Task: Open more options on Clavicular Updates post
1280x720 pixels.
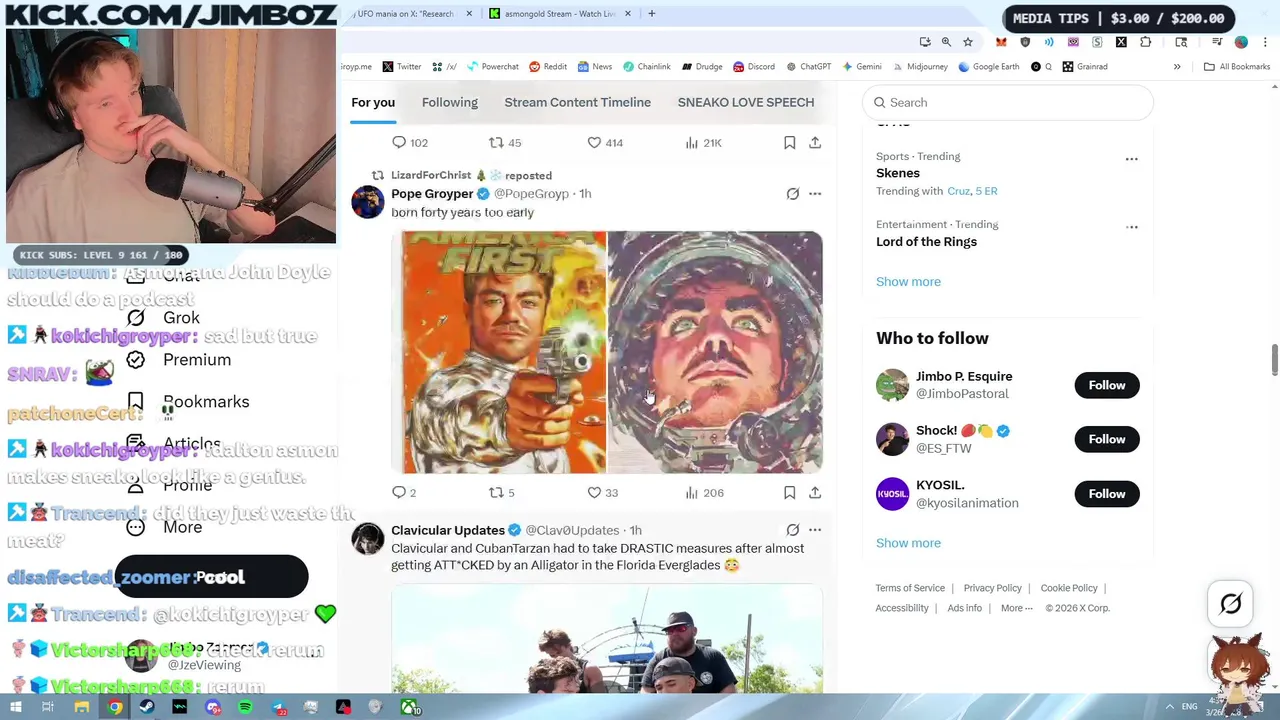Action: click(x=815, y=530)
